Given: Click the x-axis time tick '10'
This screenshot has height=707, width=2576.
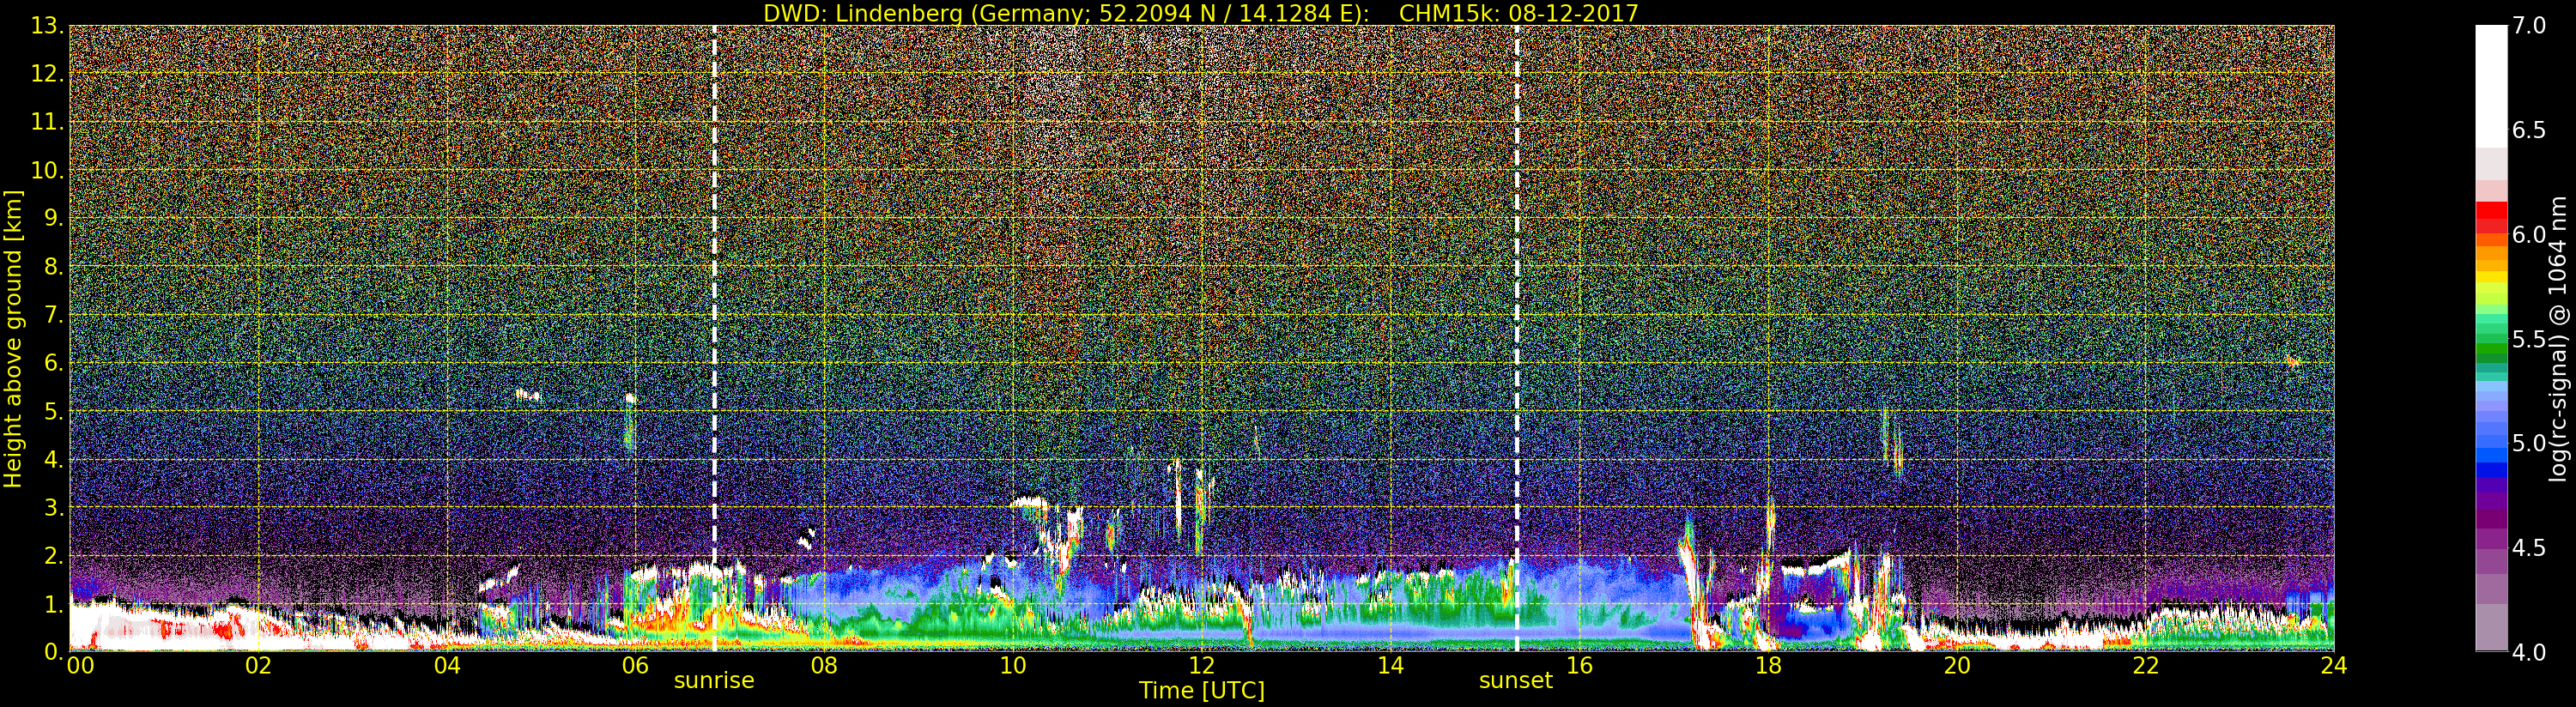Looking at the screenshot, I should tap(1013, 665).
